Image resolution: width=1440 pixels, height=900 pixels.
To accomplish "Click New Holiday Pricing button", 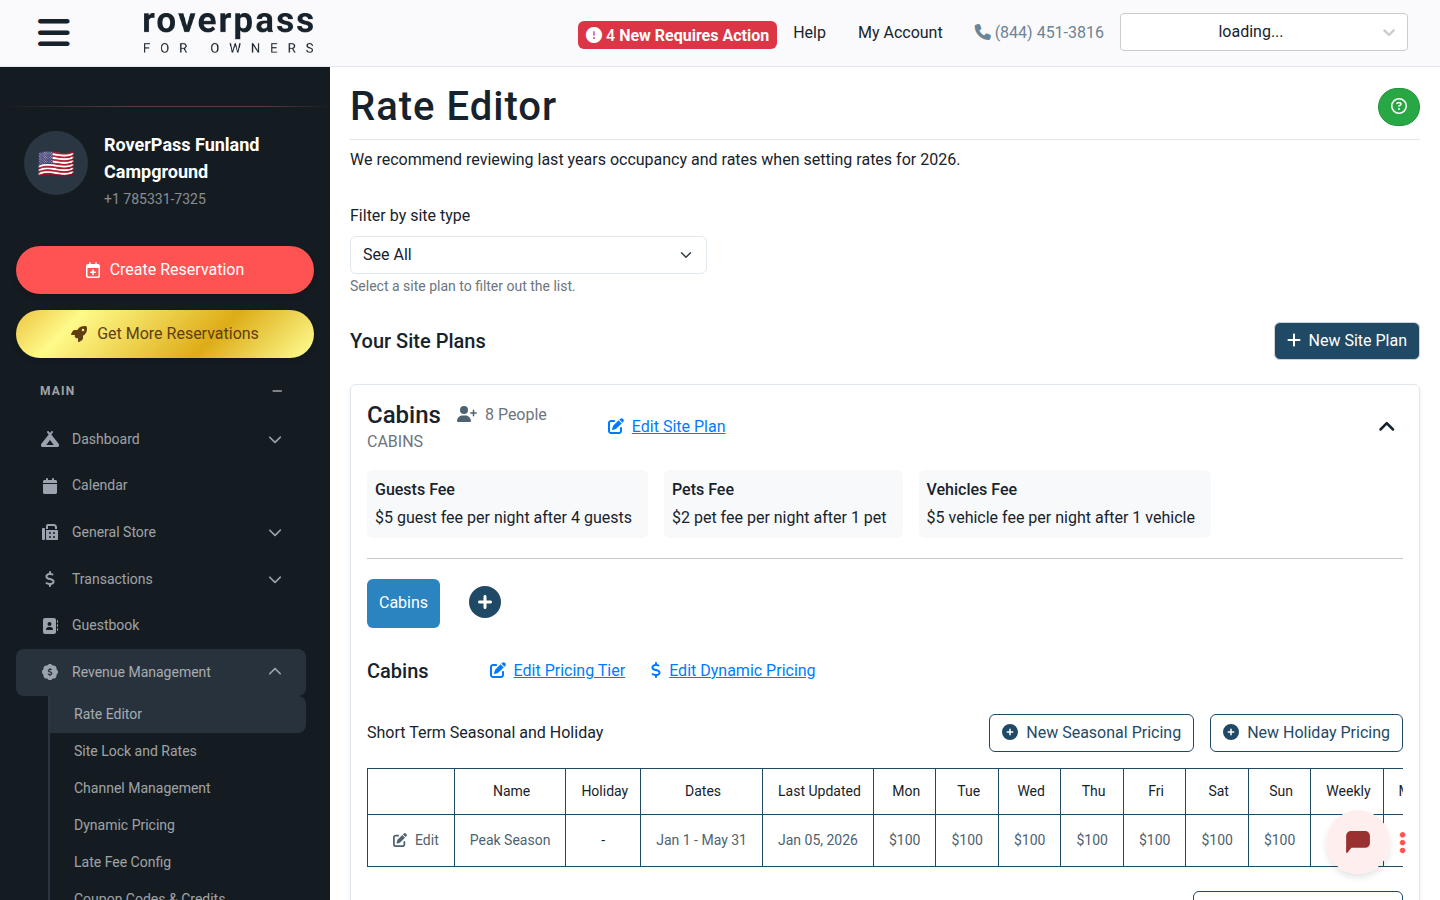I will point(1306,733).
